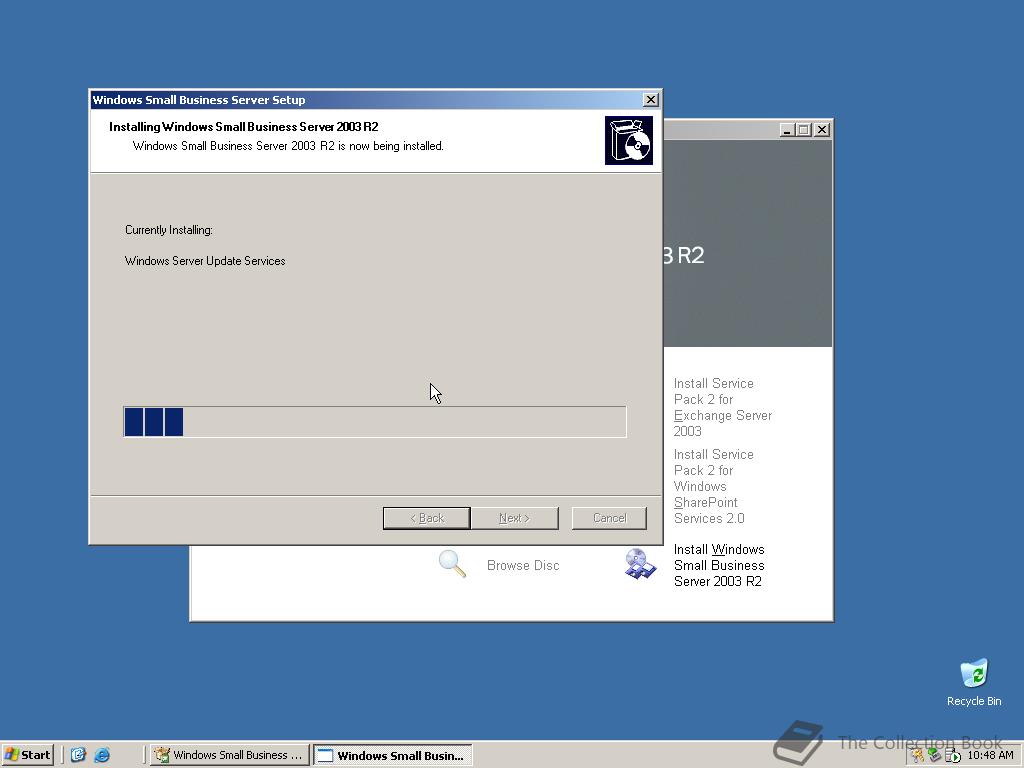The height and width of the screenshot is (768, 1024).
Task: Close the background autorun window
Action: click(x=822, y=130)
